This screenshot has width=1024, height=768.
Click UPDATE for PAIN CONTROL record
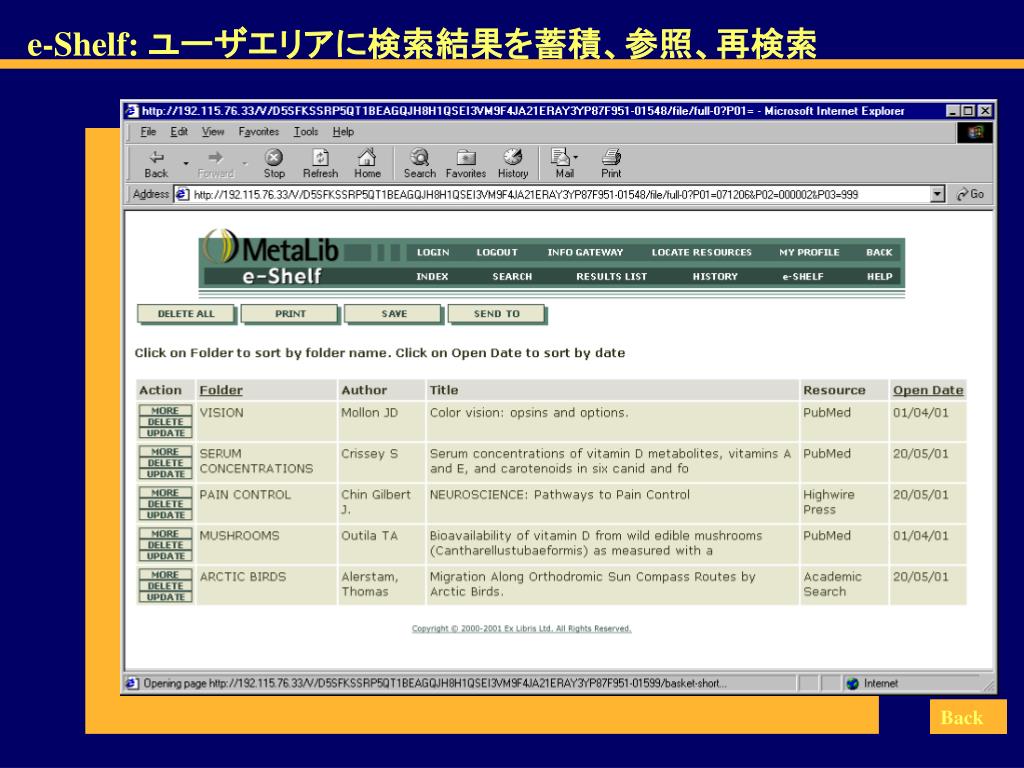point(165,515)
